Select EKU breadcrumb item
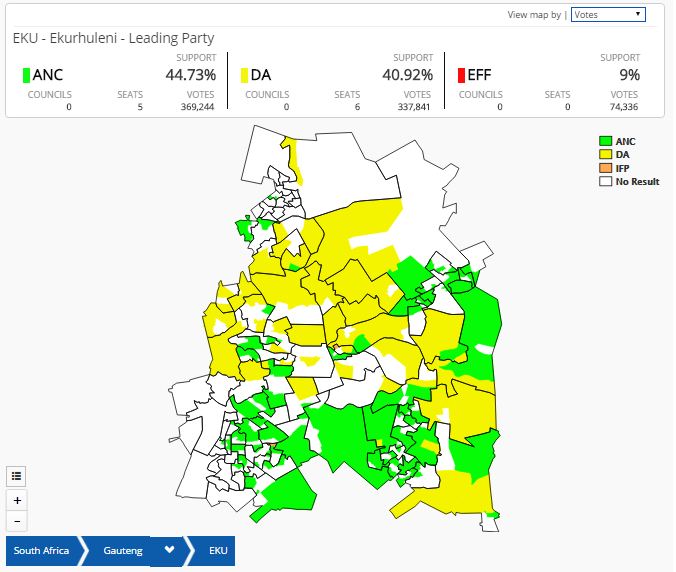 coord(218,551)
